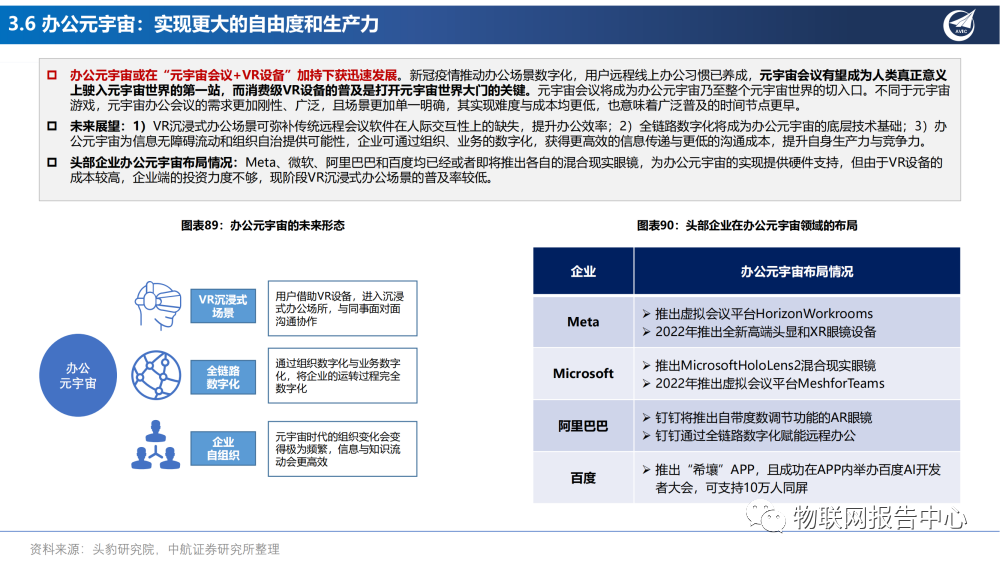Click the line 钉钉将推出自带度数调节功能的AR眼镜
Screen dimensions: 1000x562
click(757, 418)
